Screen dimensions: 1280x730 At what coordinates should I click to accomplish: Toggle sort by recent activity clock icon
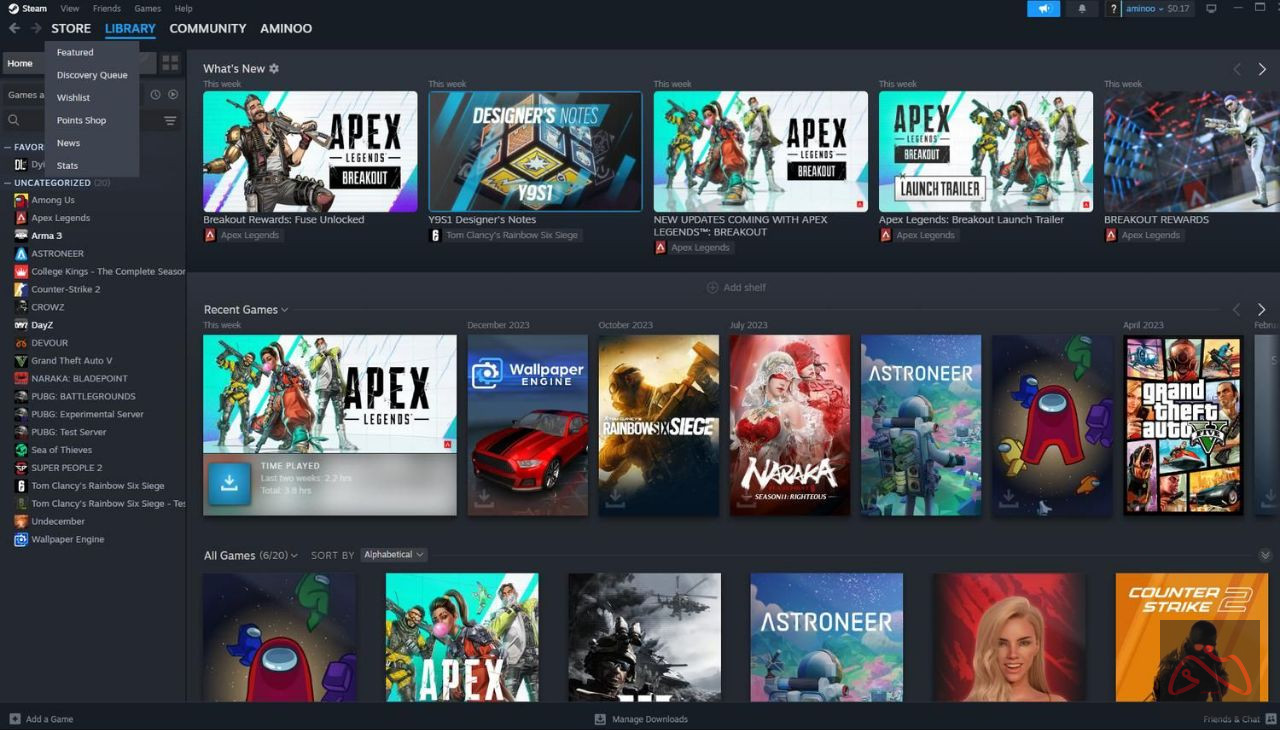coord(155,95)
